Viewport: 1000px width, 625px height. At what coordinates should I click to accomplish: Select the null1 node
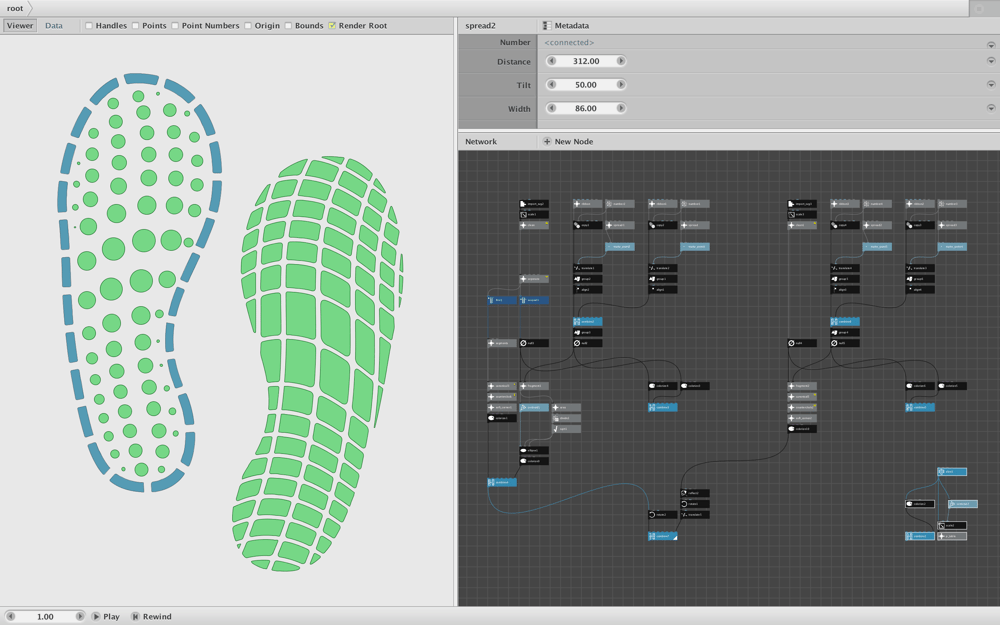tap(534, 343)
